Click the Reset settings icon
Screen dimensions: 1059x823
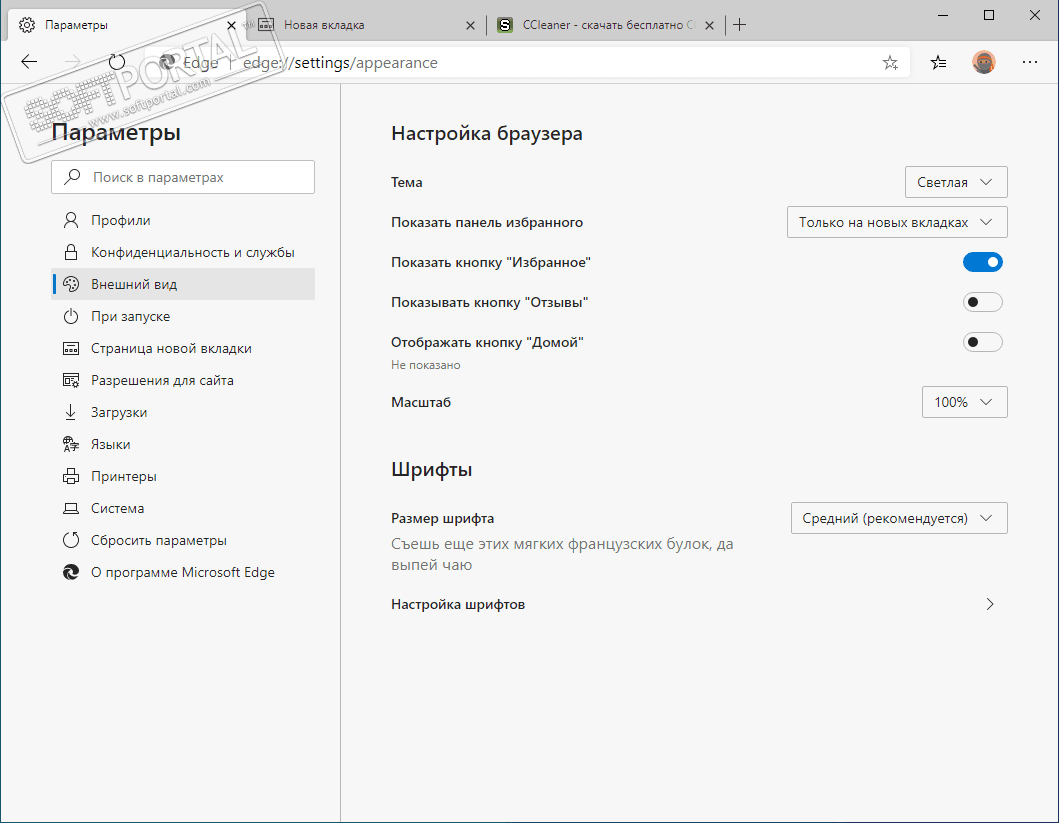click(x=70, y=540)
